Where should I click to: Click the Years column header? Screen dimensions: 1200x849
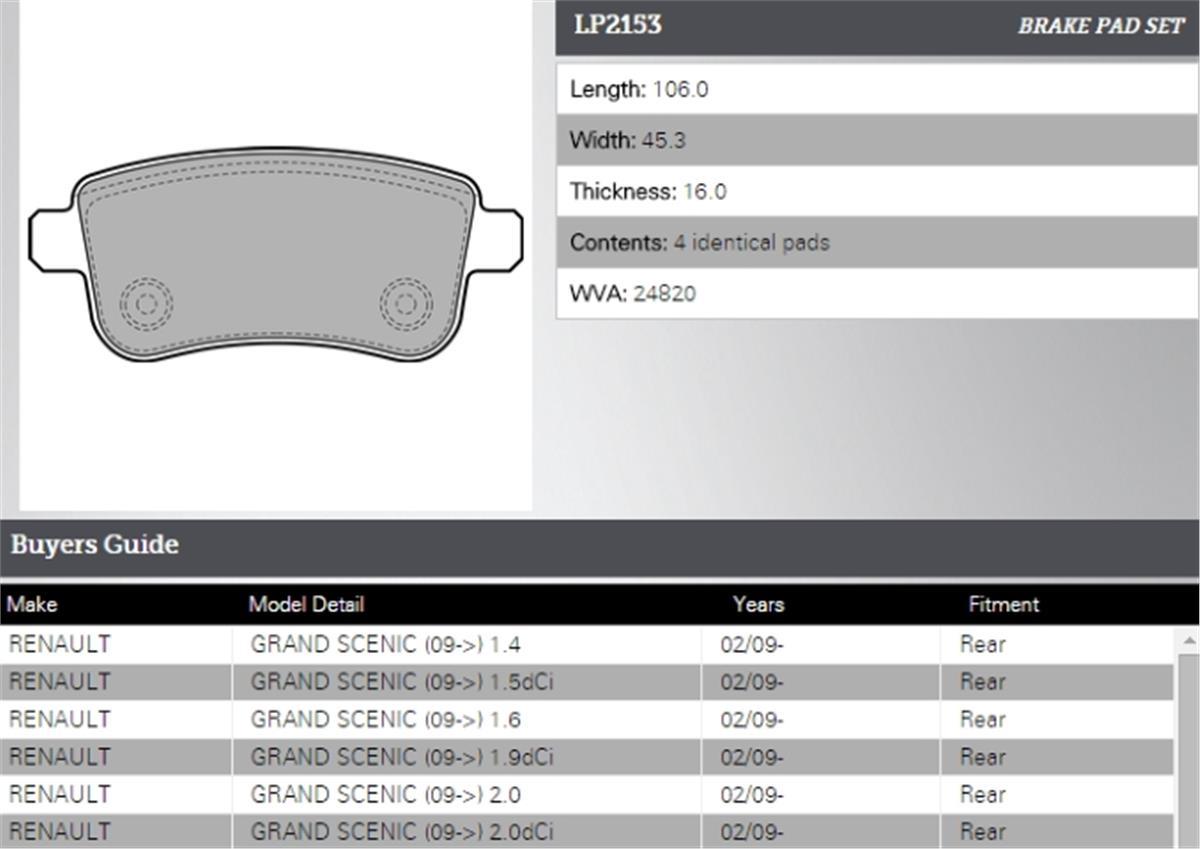click(x=758, y=604)
